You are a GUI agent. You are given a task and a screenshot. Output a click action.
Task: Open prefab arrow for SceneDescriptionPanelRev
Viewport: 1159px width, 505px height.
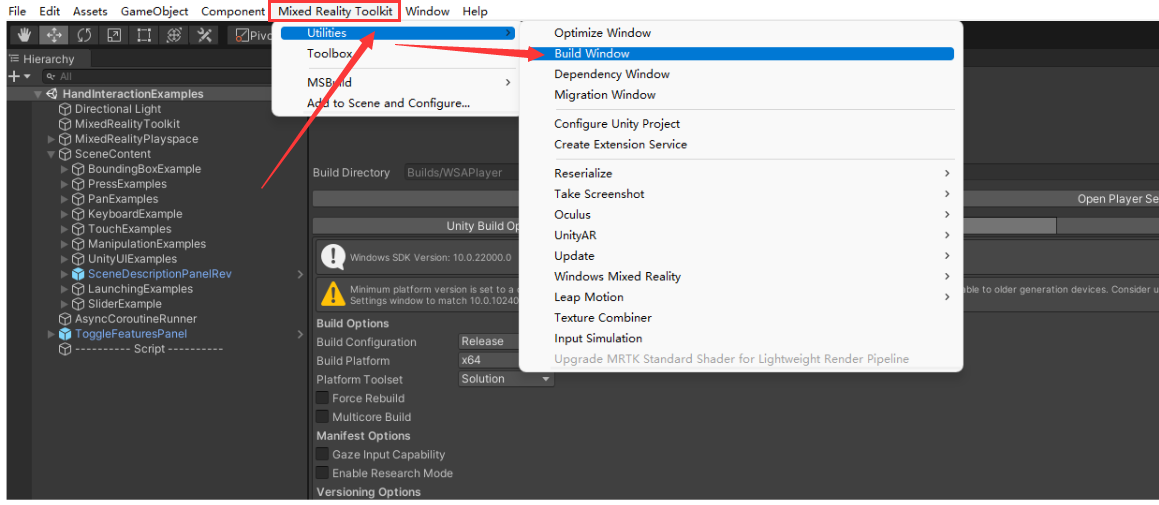300,274
